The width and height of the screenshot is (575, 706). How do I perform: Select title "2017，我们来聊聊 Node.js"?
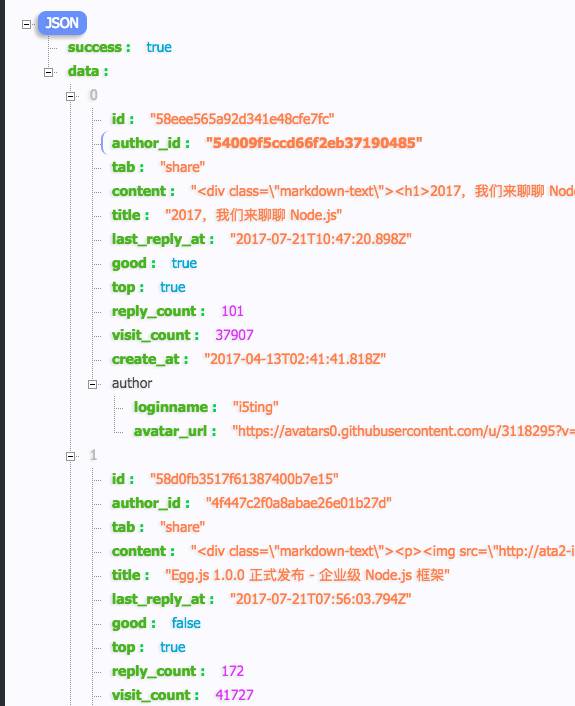point(254,215)
